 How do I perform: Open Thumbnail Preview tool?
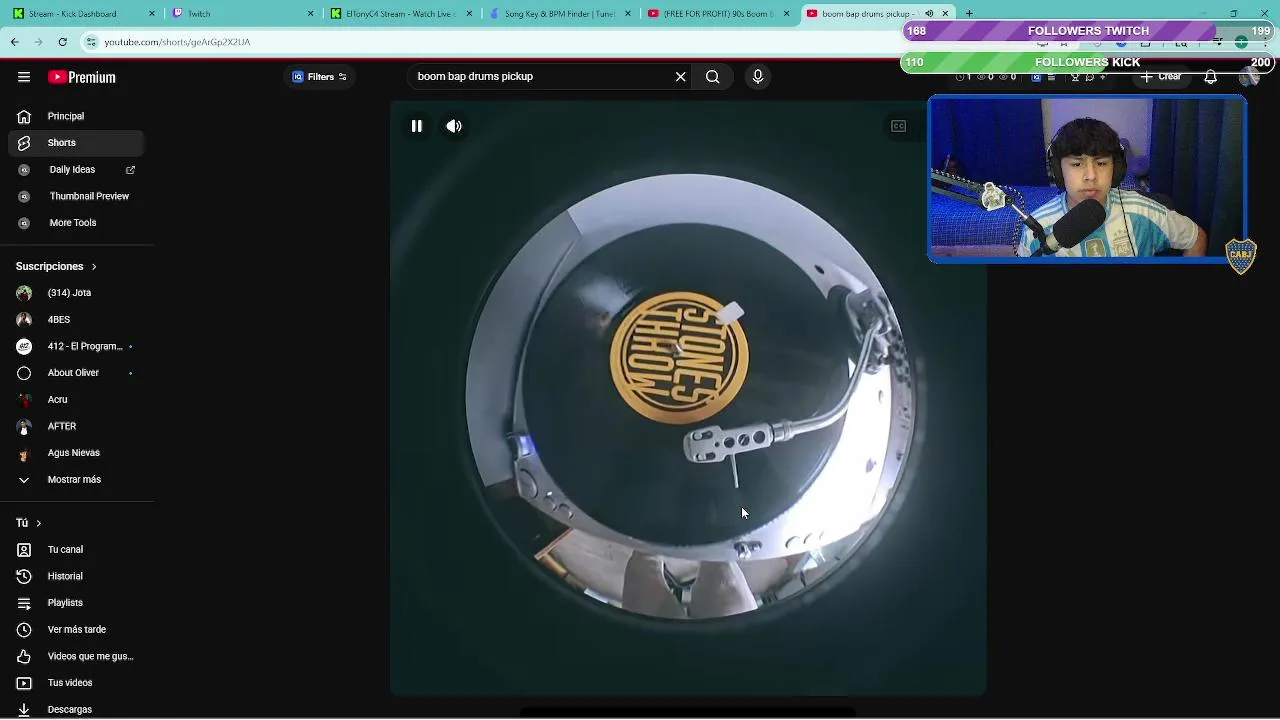click(x=76, y=196)
